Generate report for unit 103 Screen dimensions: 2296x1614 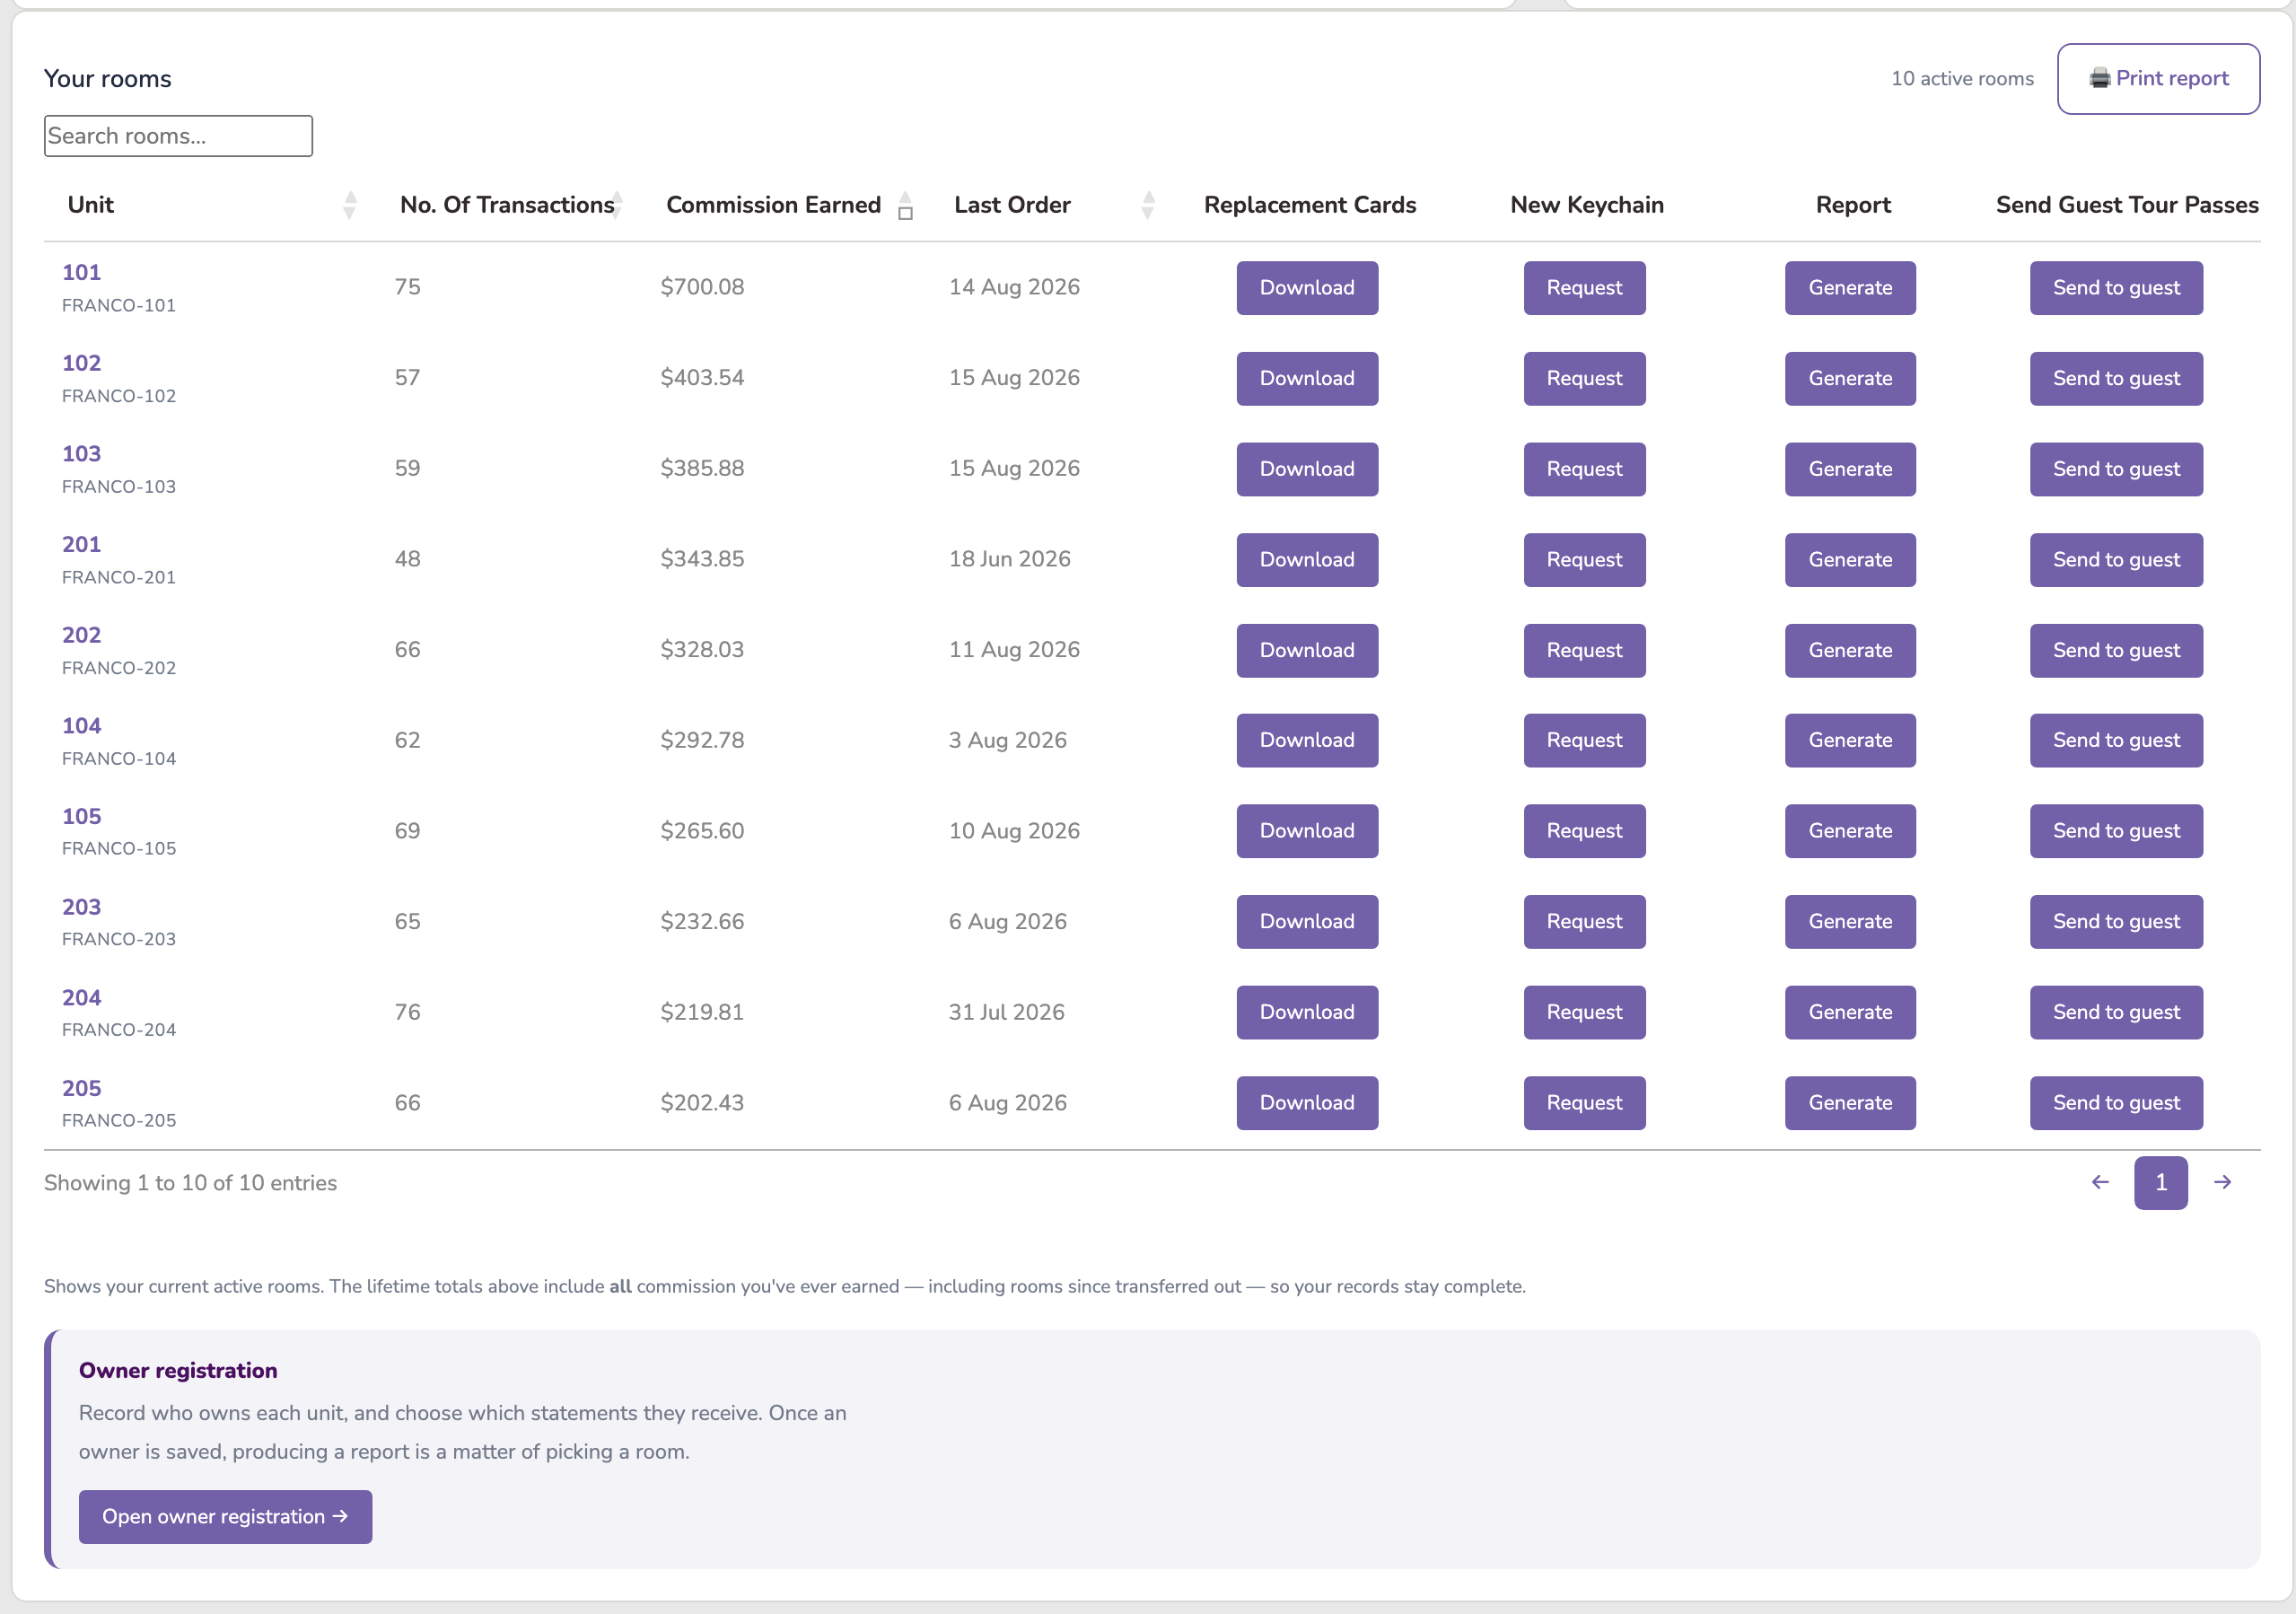point(1850,469)
